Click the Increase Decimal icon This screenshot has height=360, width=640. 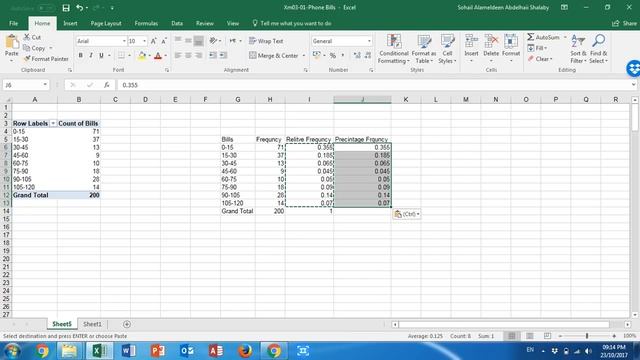point(357,55)
